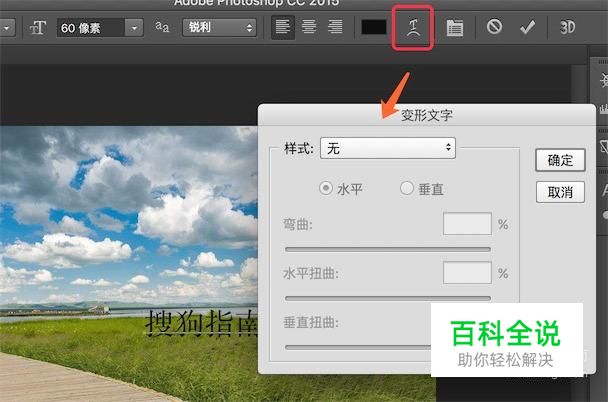The width and height of the screenshot is (608, 402).
Task: Click the 取消 cancel button
Action: coord(560,192)
